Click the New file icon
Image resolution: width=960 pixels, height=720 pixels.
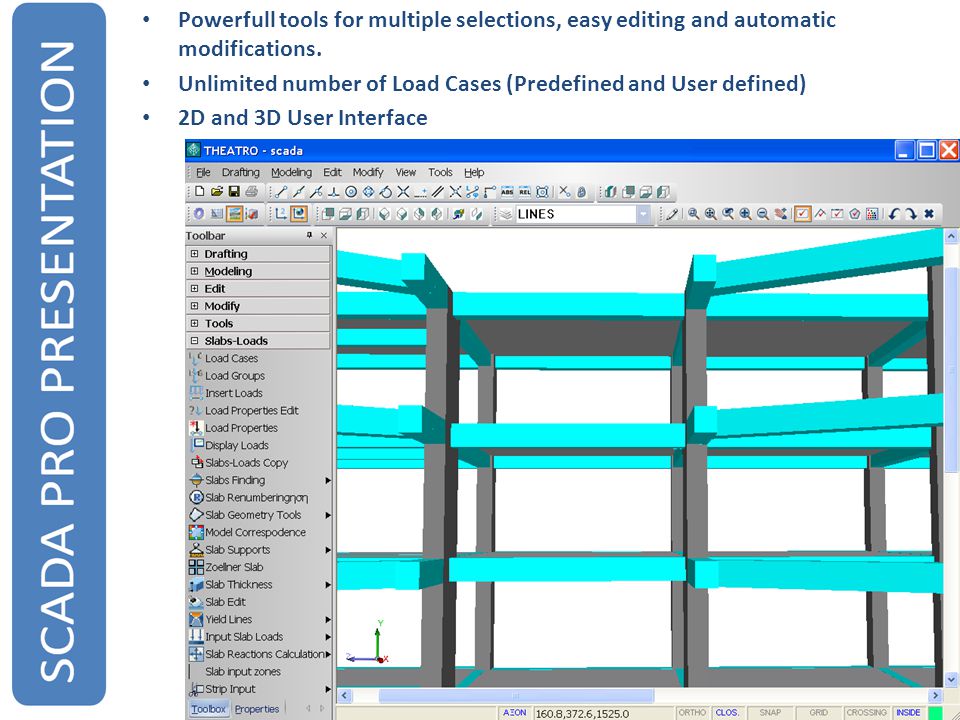200,192
